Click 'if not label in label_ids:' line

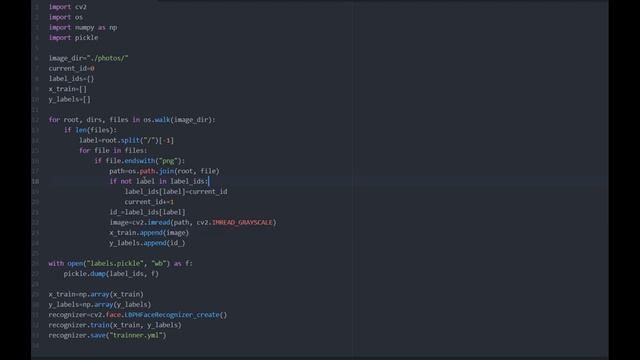159,181
